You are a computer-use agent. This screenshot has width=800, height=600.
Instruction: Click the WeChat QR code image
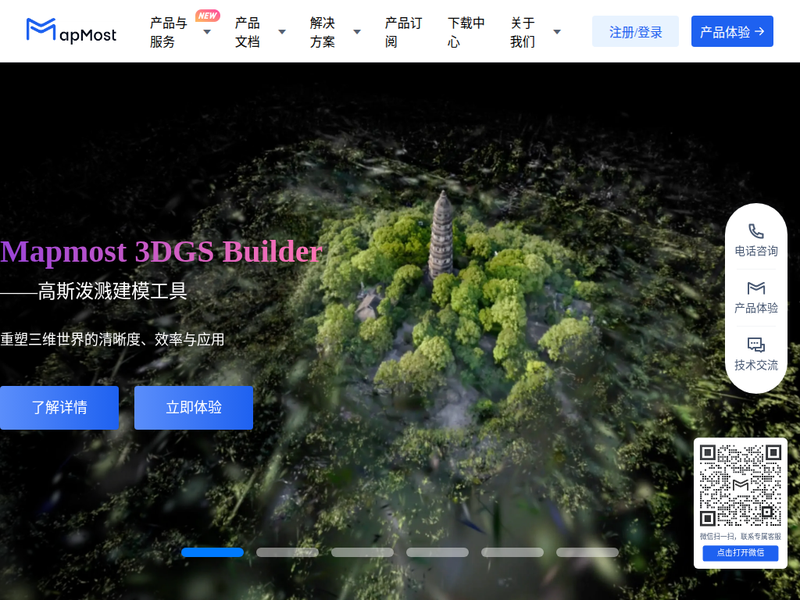pos(740,485)
